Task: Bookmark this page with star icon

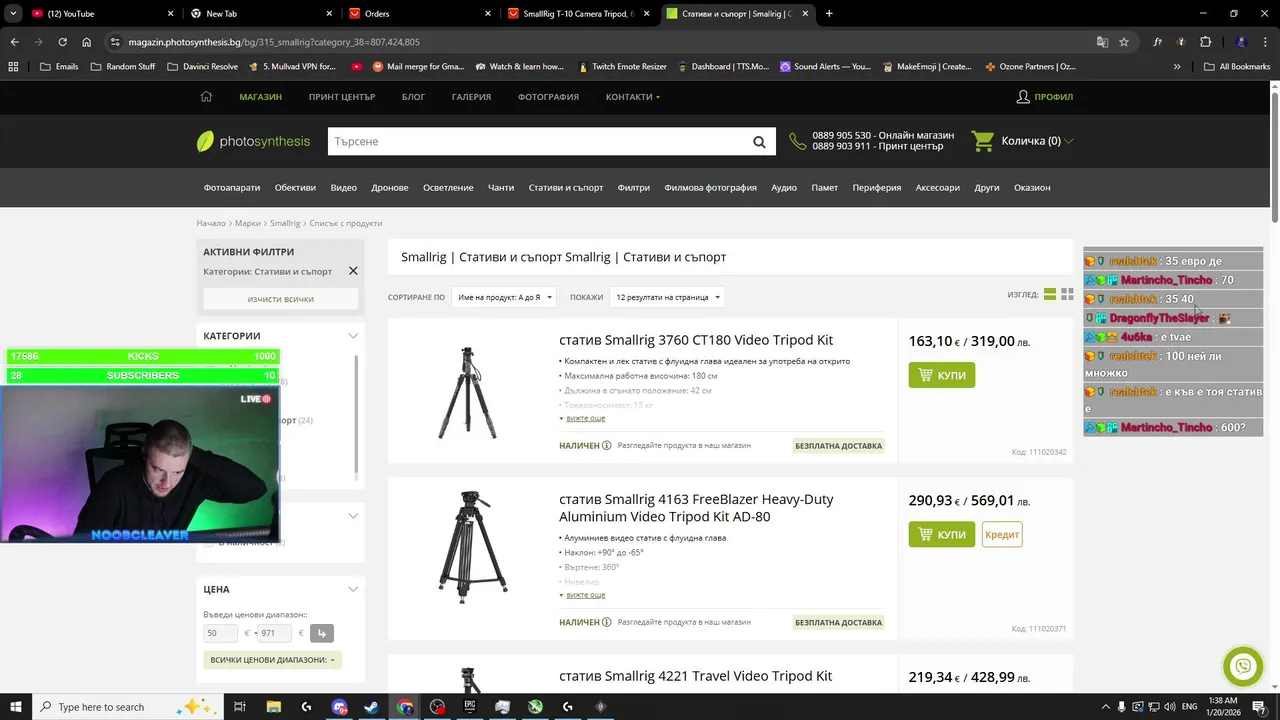Action: pos(1124,42)
